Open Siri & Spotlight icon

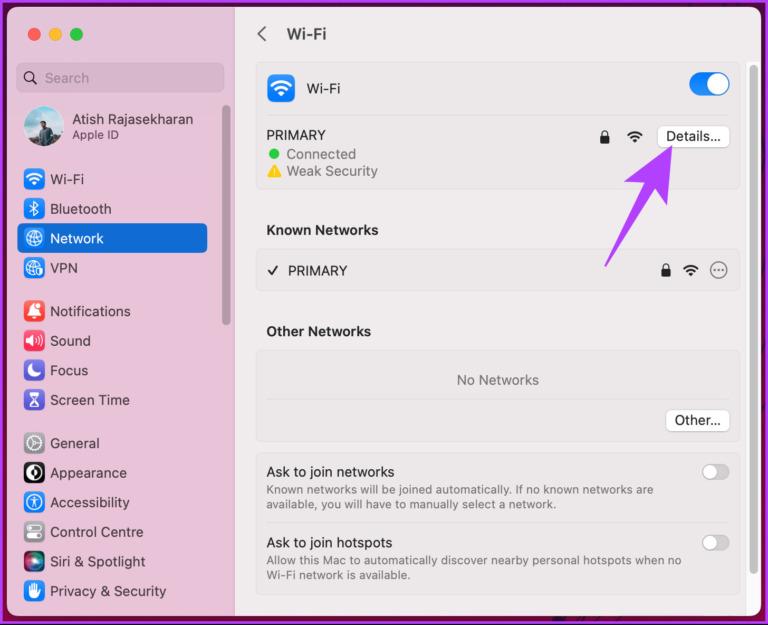tap(34, 561)
